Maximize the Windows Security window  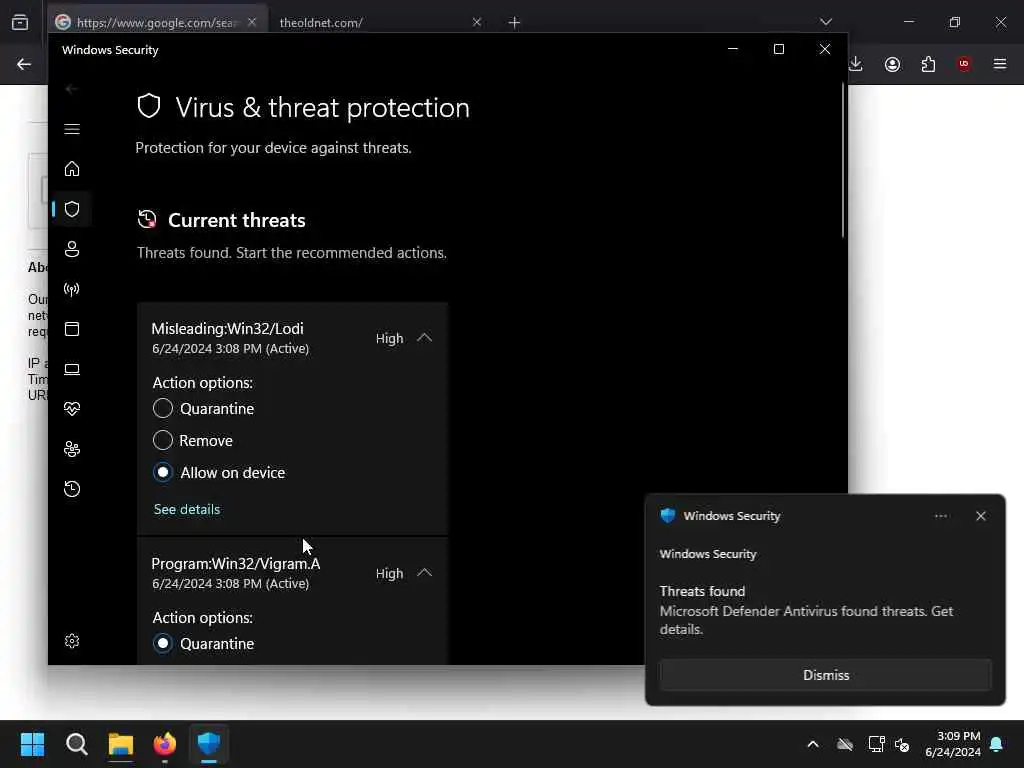coord(778,50)
